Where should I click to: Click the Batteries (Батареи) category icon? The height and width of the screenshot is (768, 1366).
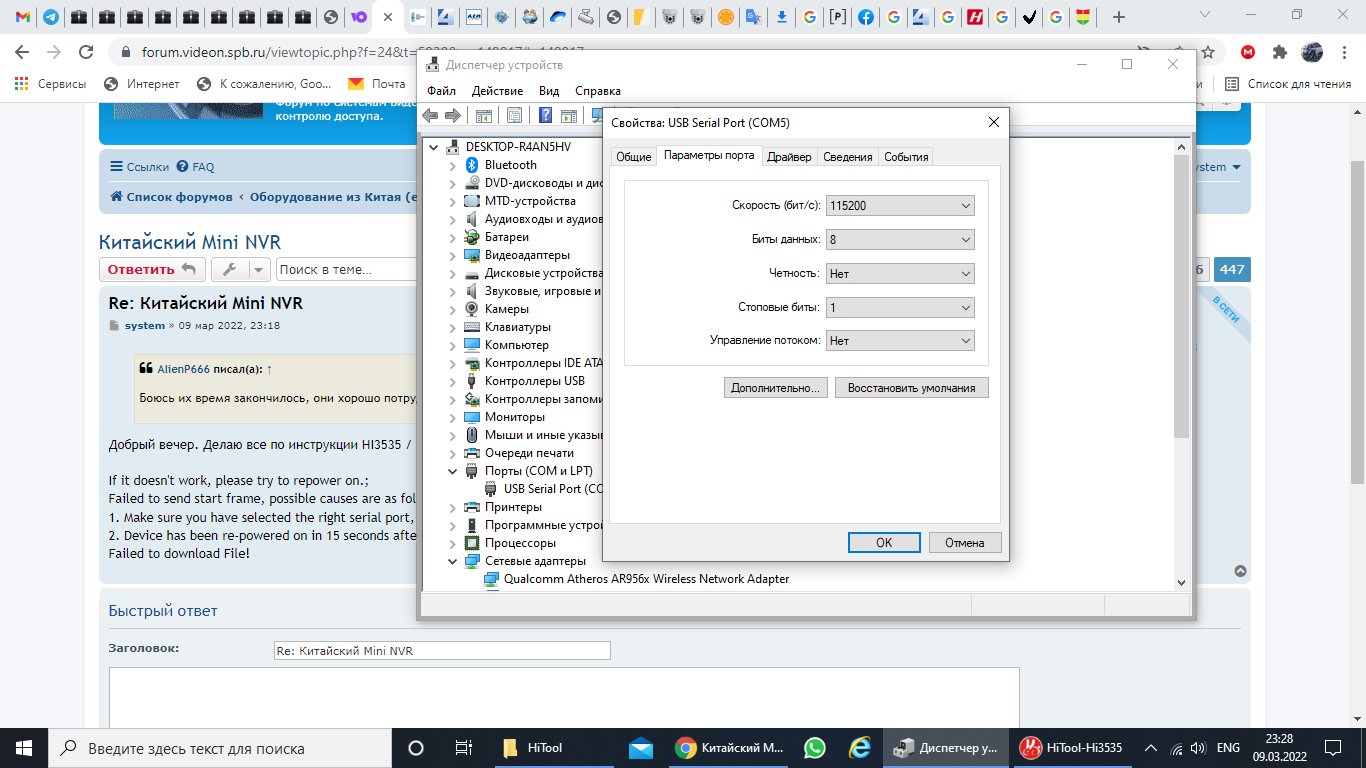point(472,237)
